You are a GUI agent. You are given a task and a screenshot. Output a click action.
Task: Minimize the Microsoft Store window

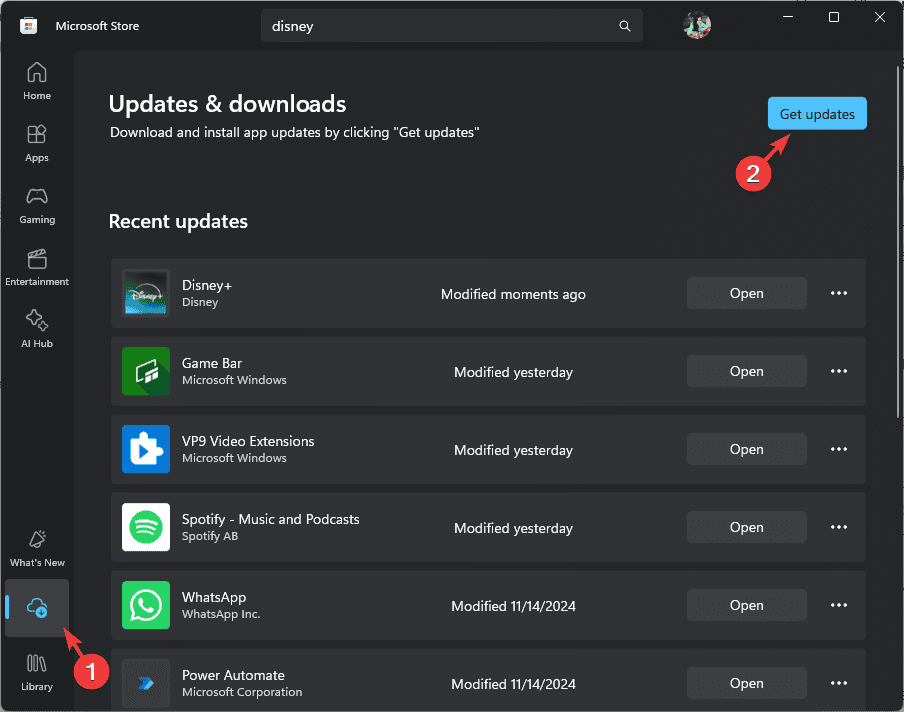[788, 17]
